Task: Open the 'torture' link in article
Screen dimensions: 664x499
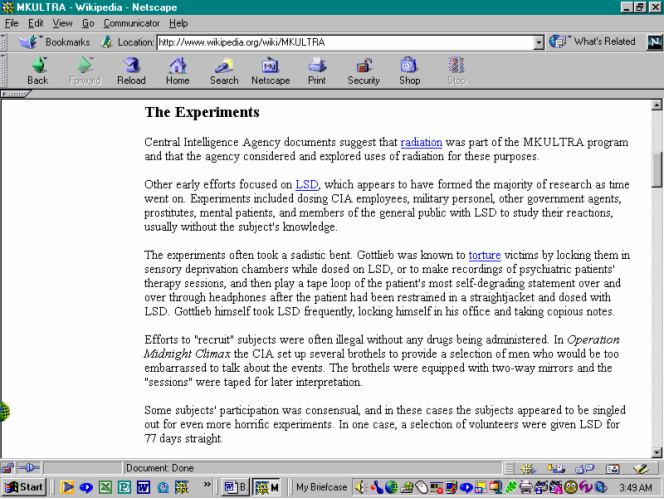Action: coord(484,256)
